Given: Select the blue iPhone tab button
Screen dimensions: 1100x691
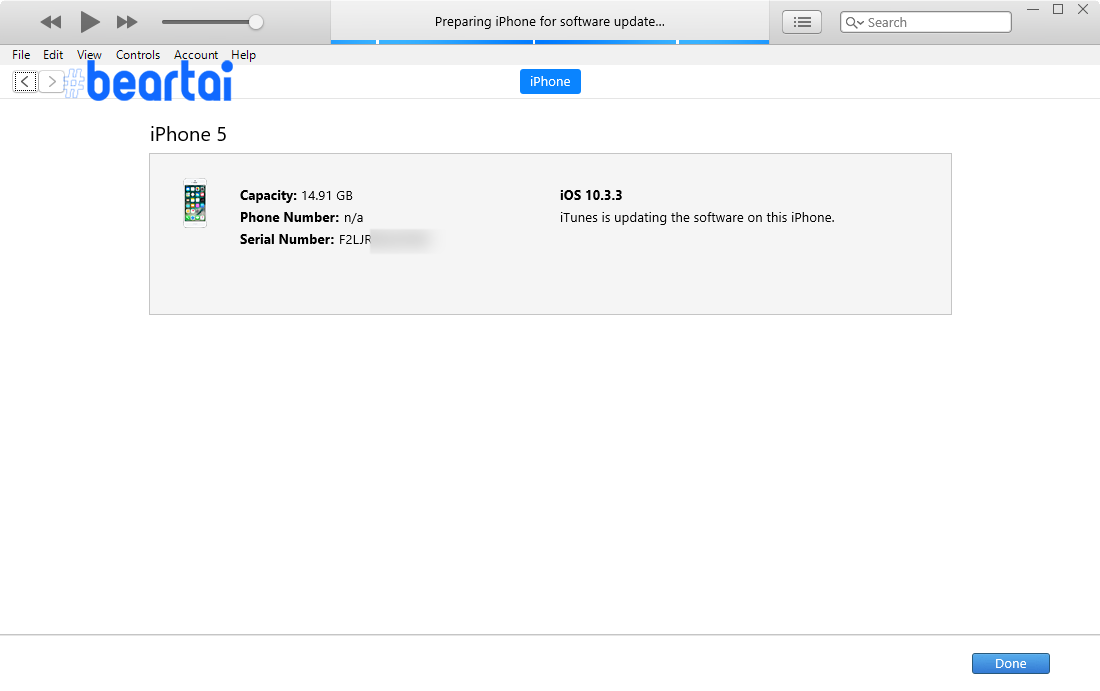Looking at the screenshot, I should coord(550,81).
